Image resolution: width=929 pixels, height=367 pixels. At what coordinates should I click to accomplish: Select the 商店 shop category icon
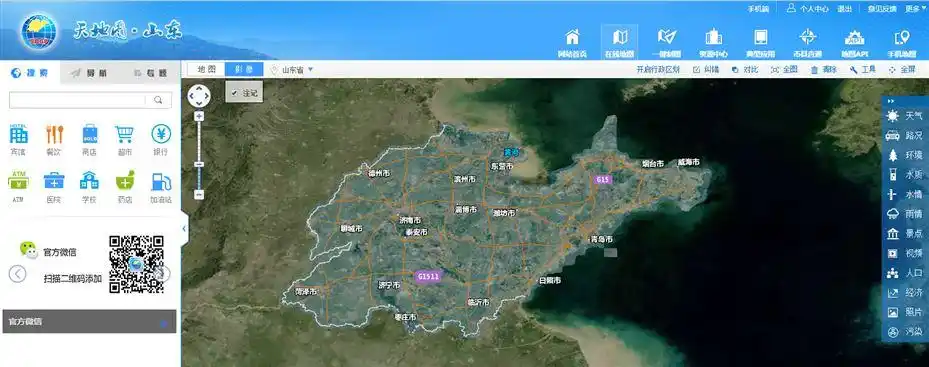point(90,134)
